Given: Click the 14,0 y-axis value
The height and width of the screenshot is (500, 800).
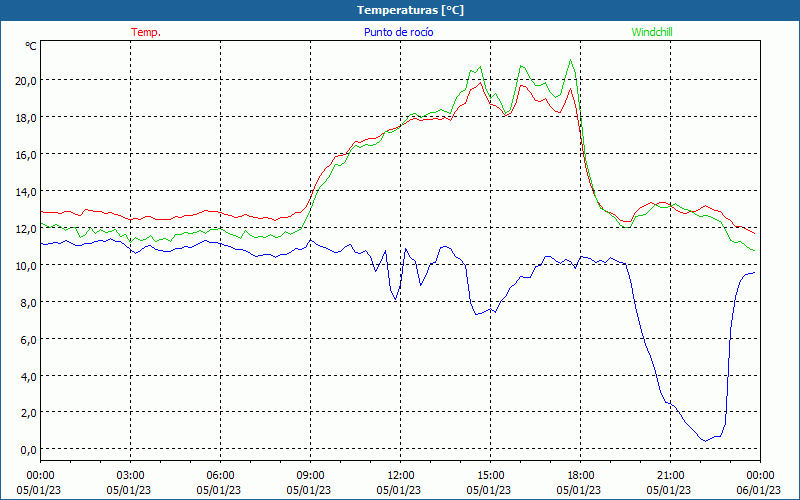Looking at the screenshot, I should tap(26, 191).
